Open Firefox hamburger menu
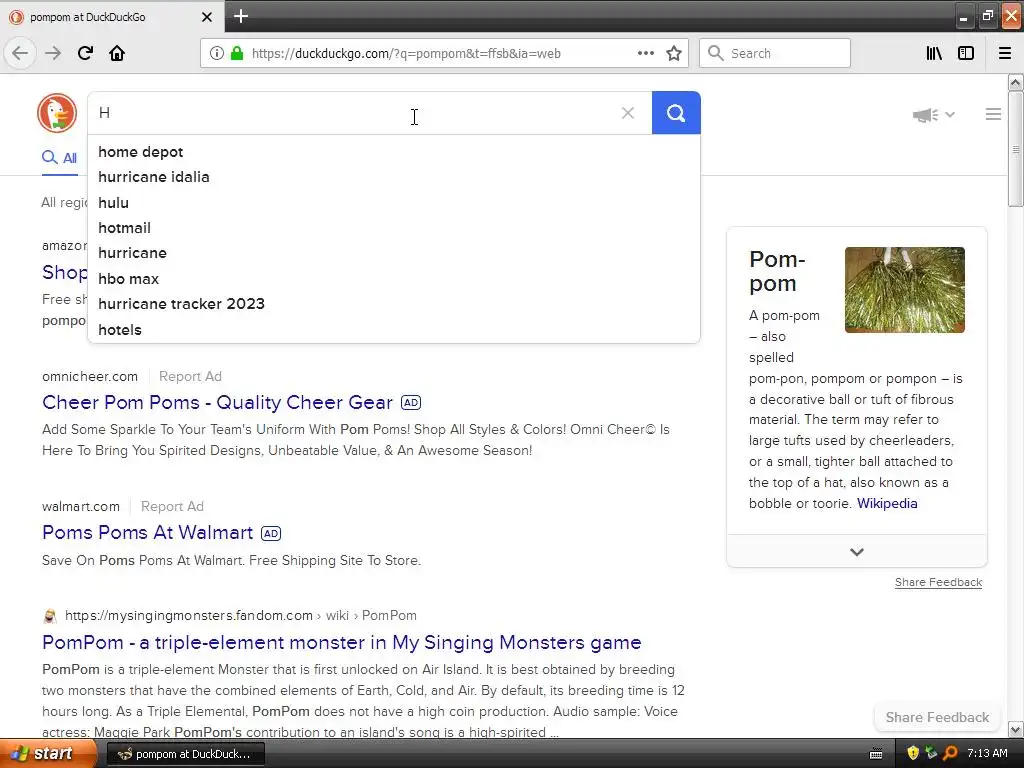 (x=1005, y=53)
